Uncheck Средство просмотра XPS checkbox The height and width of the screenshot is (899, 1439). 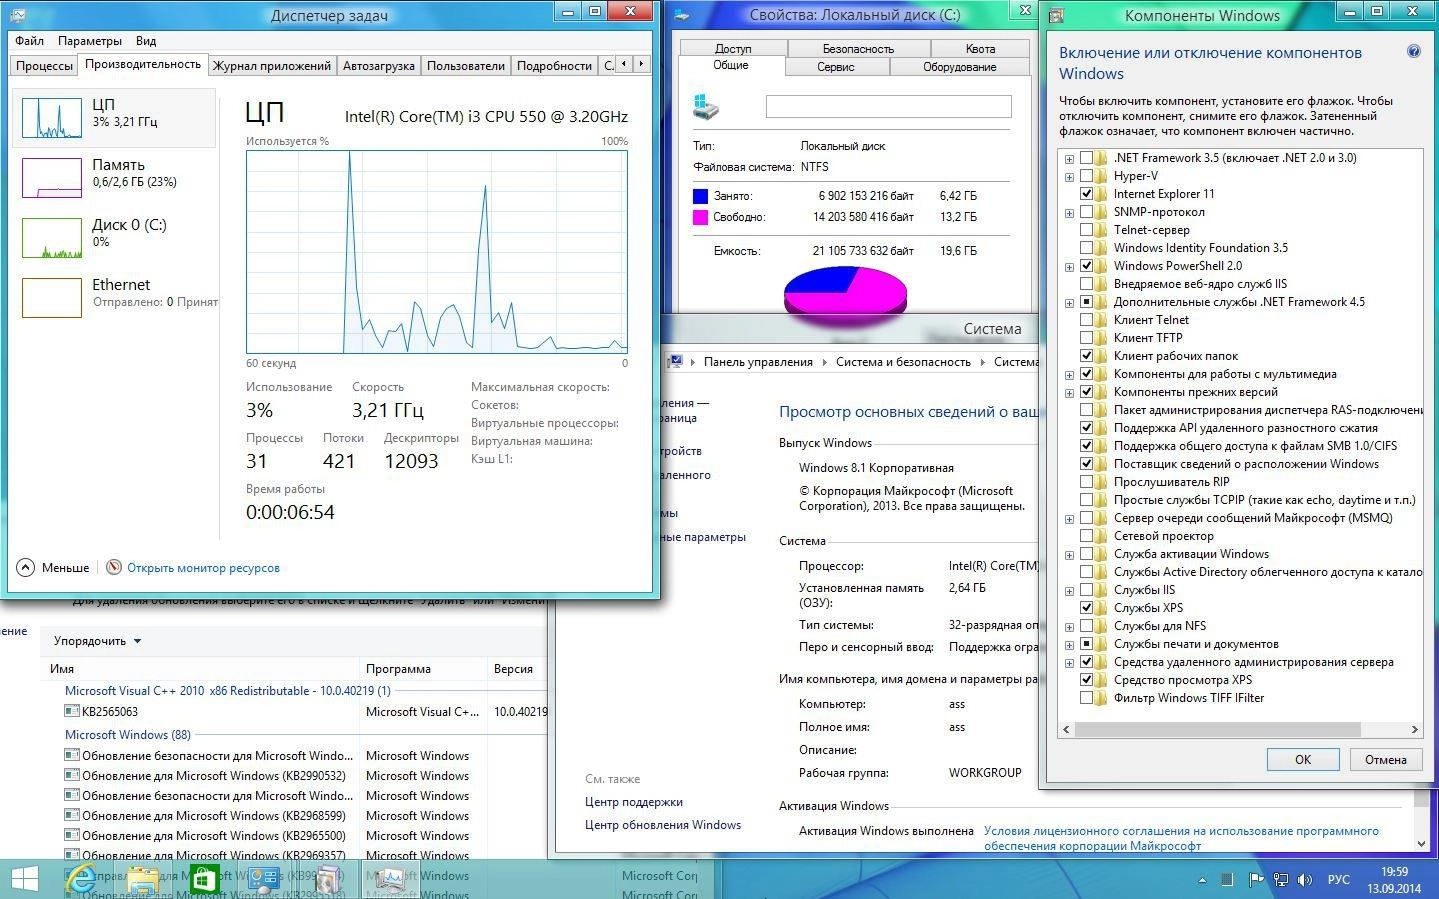click(1086, 680)
